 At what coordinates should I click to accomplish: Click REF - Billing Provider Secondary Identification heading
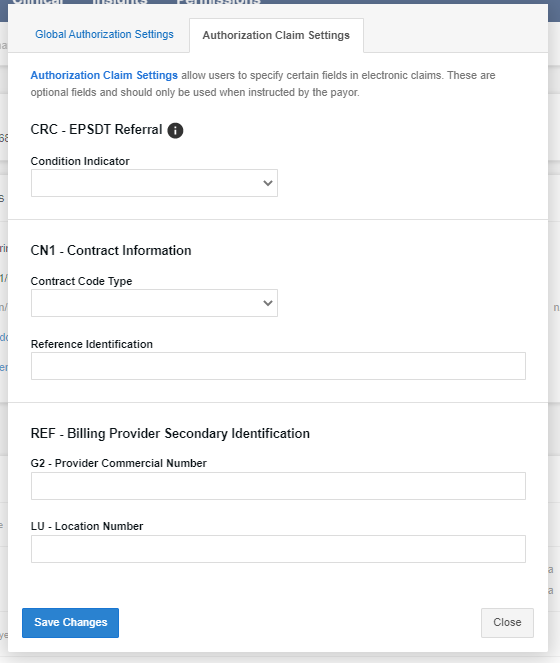[x=170, y=433]
